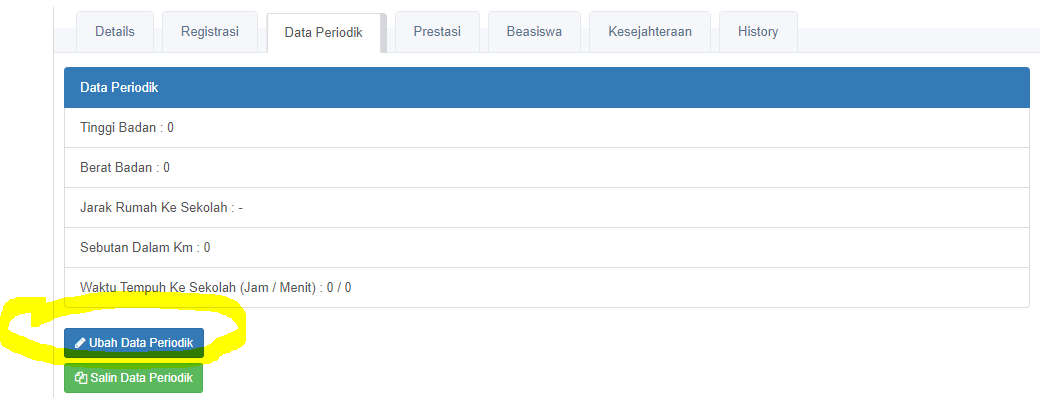Click the Jarak Rumah Ke Sekolah label
The width and height of the screenshot is (1045, 409).
(x=154, y=208)
